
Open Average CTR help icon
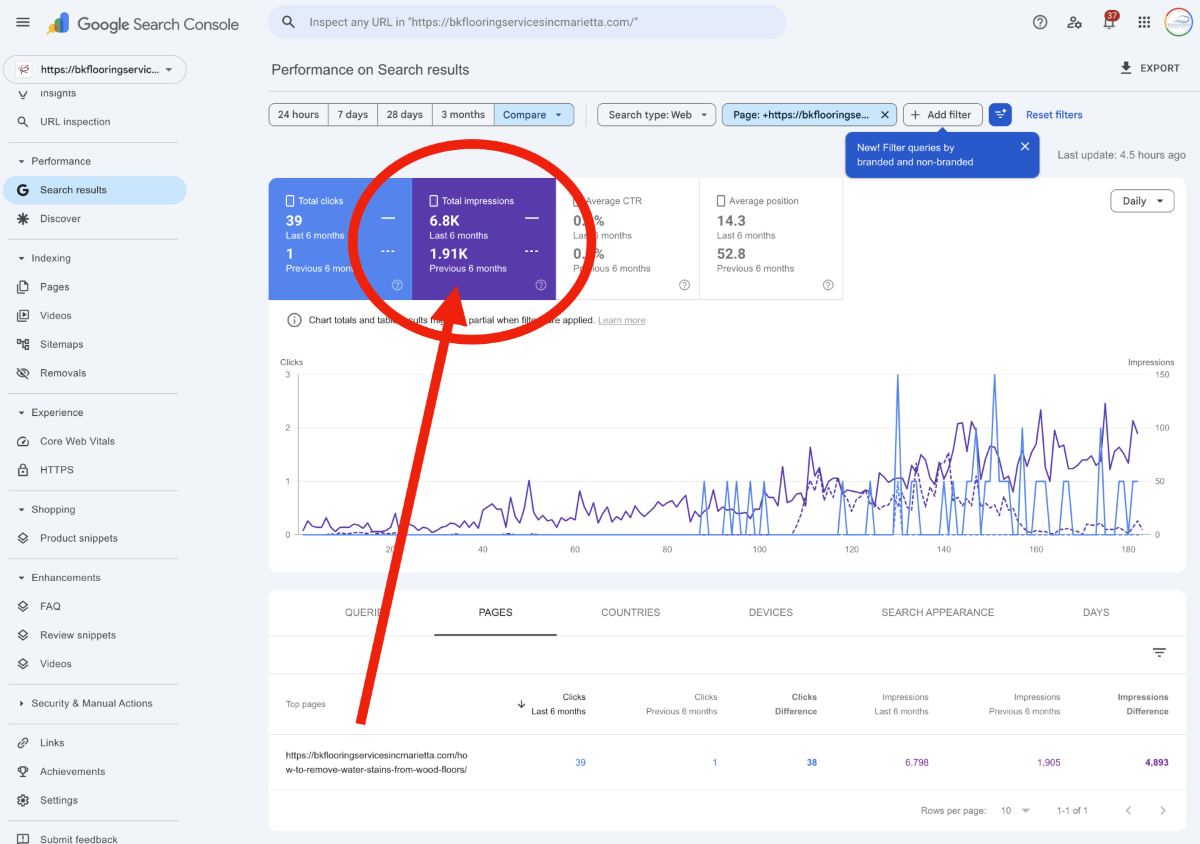point(684,285)
